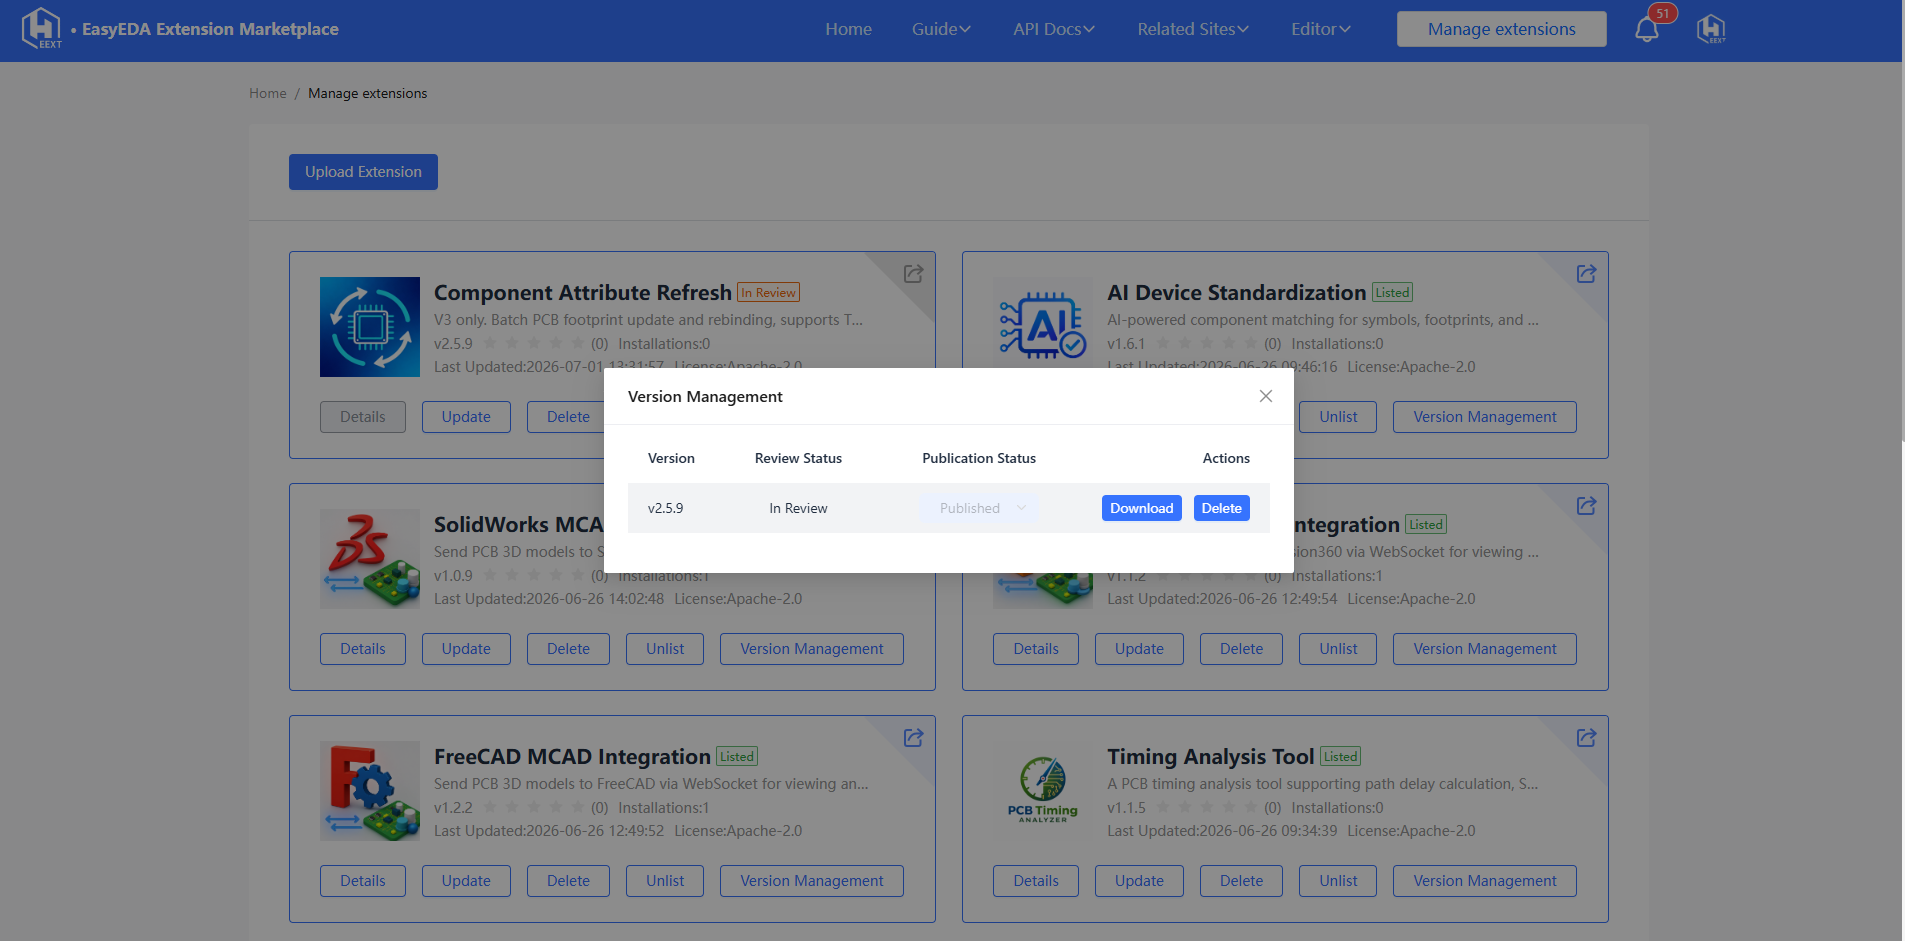1905x941 pixels.
Task: Download version v2.5.9
Action: coord(1141,508)
